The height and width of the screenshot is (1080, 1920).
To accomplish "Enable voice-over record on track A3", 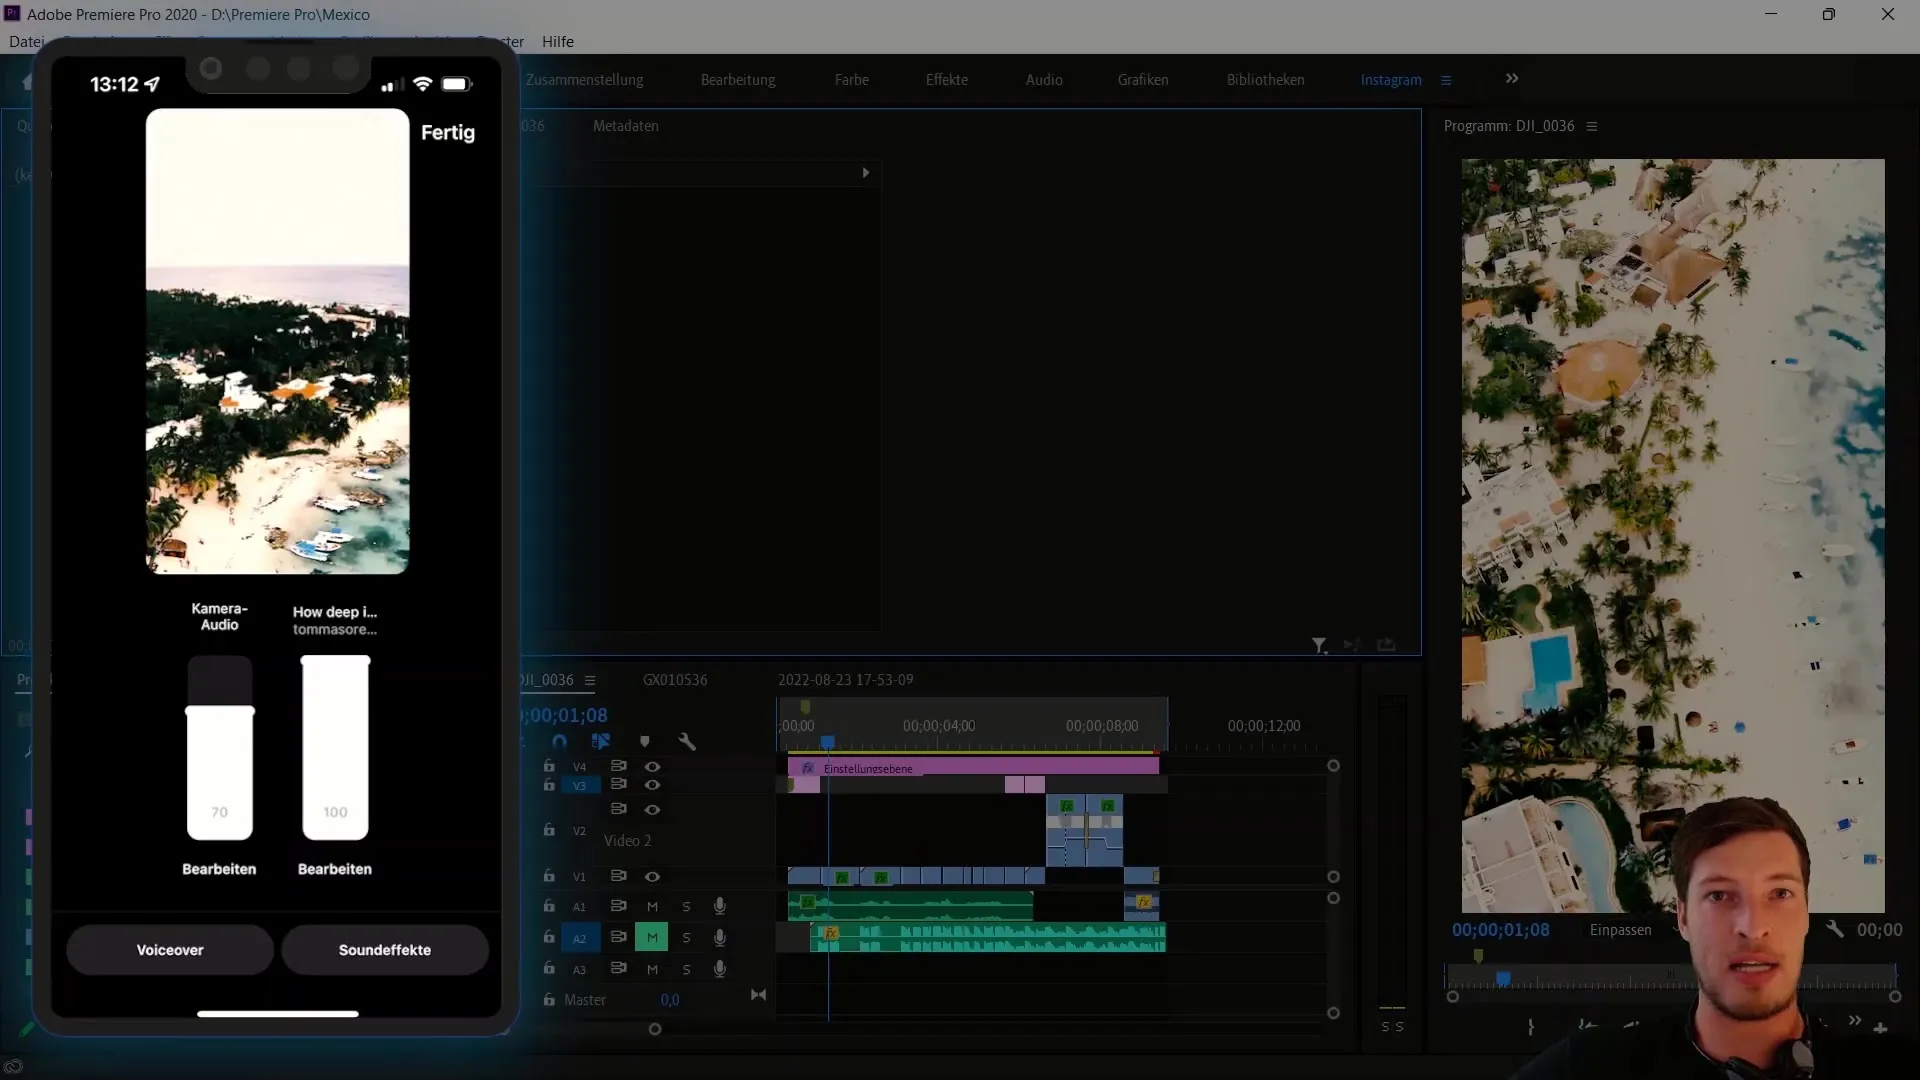I will pos(719,969).
